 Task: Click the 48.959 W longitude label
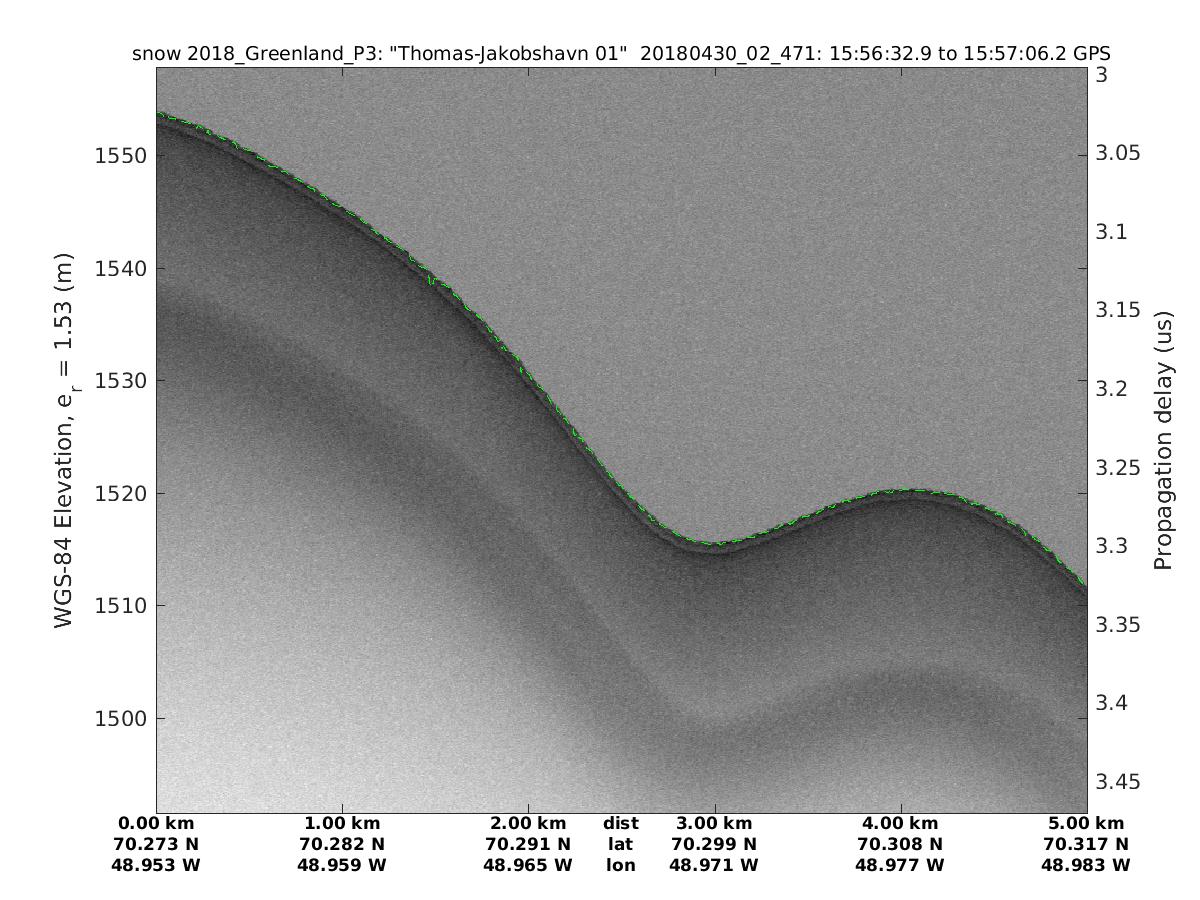coord(342,865)
